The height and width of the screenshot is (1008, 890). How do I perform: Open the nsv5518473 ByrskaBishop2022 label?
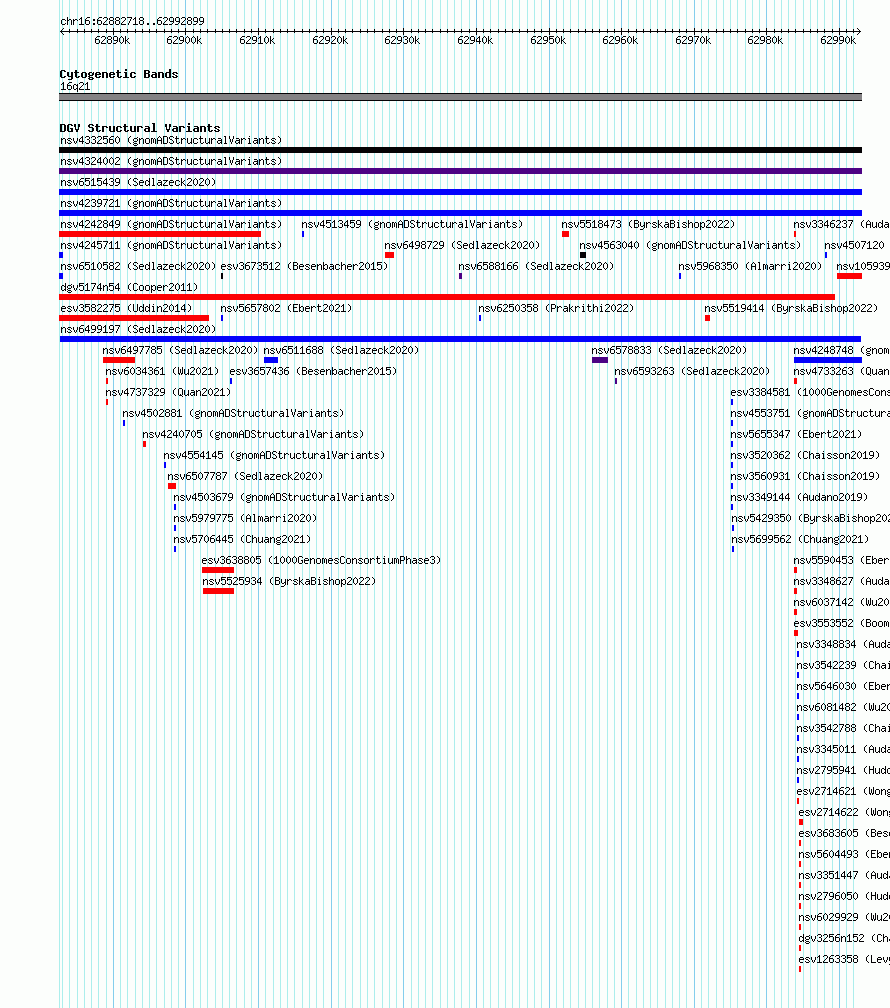point(648,224)
